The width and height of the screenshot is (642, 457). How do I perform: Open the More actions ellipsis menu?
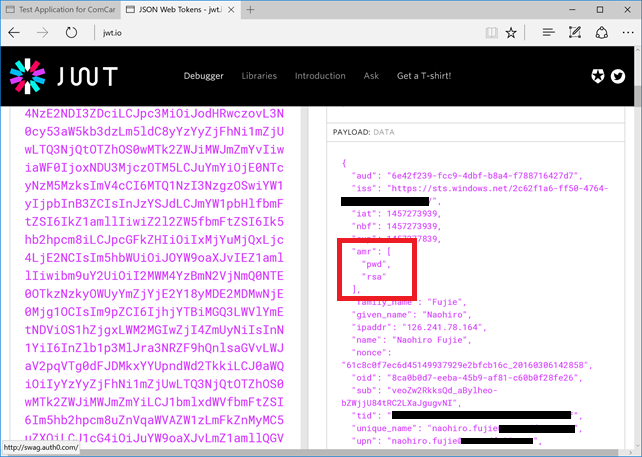coord(628,33)
